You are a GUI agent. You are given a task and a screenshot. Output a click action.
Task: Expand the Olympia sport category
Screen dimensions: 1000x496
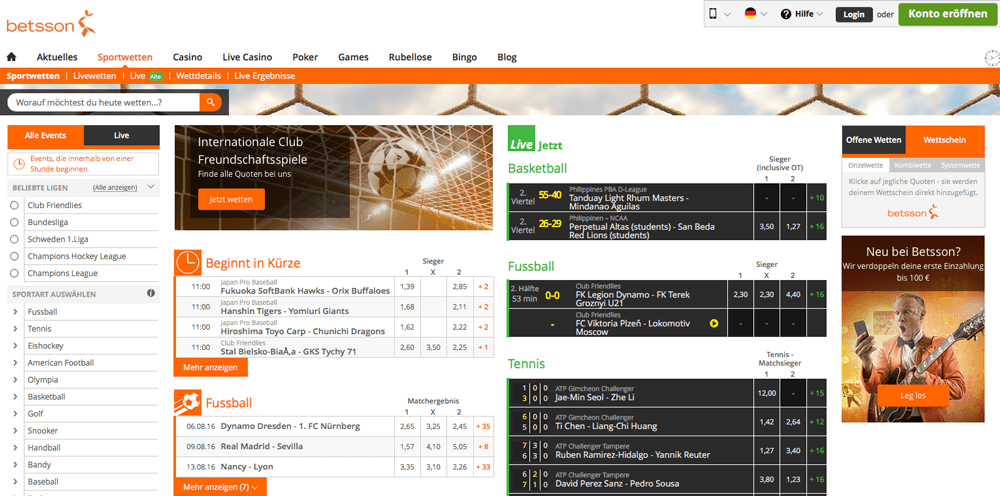point(15,380)
